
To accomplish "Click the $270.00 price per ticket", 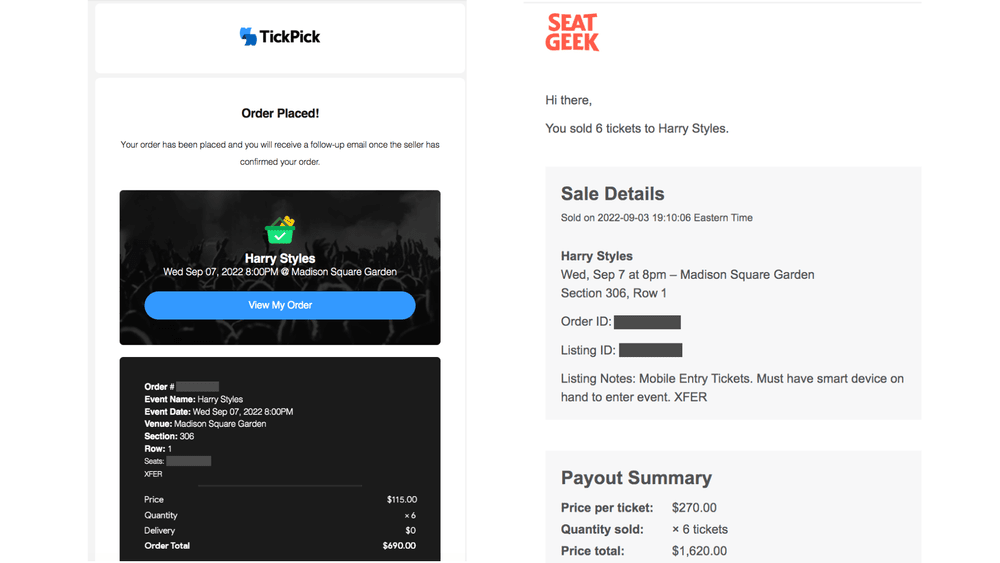I will (x=694, y=508).
